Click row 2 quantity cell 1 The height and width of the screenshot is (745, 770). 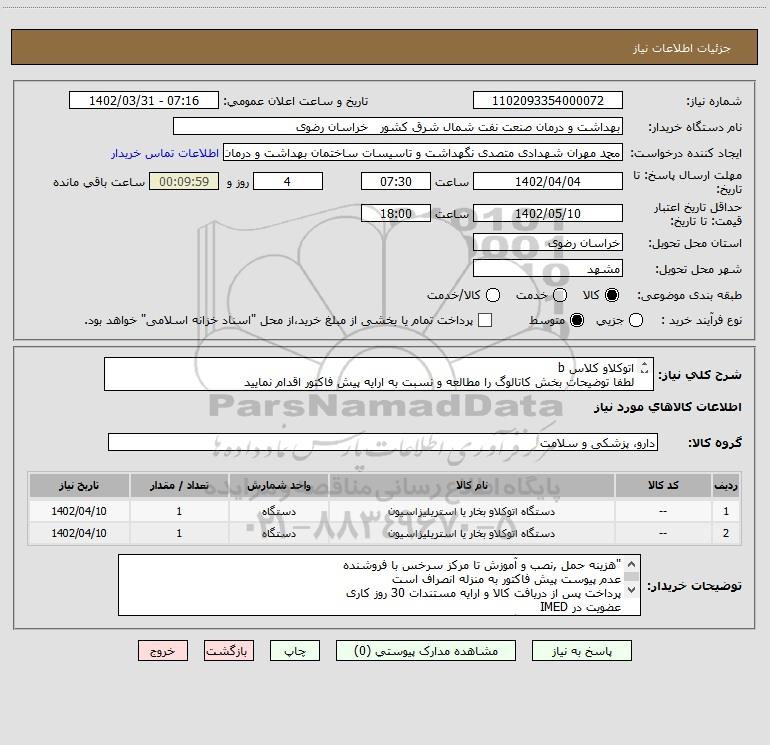pyautogui.click(x=179, y=533)
